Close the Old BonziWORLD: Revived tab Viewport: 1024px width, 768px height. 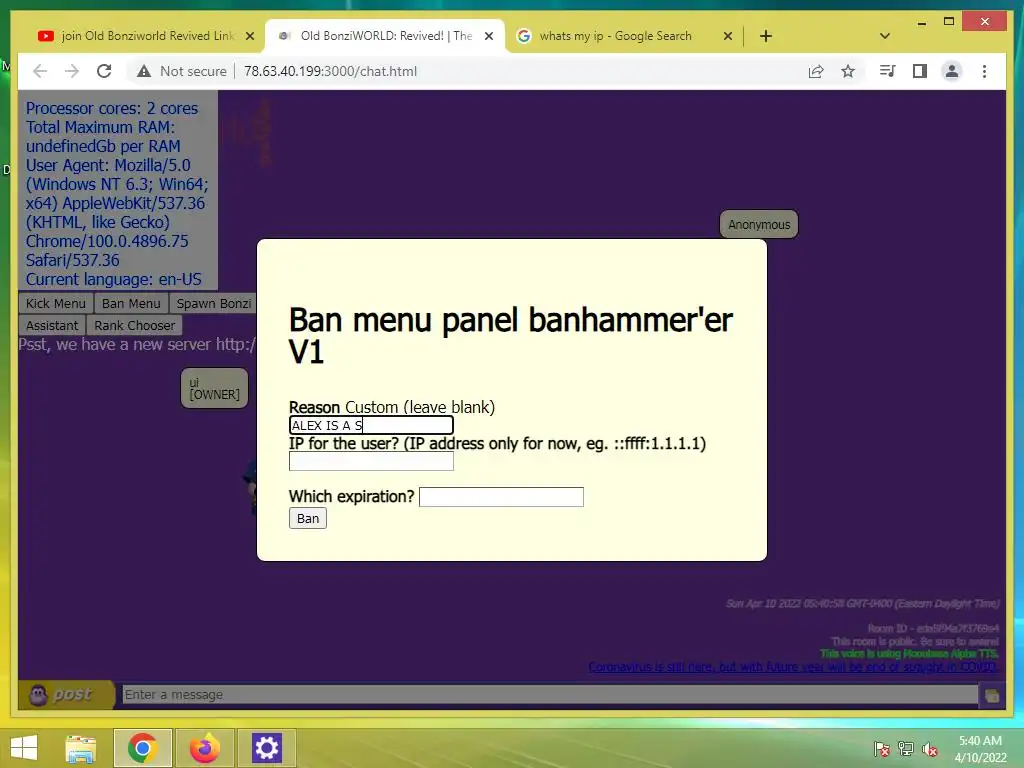[488, 36]
